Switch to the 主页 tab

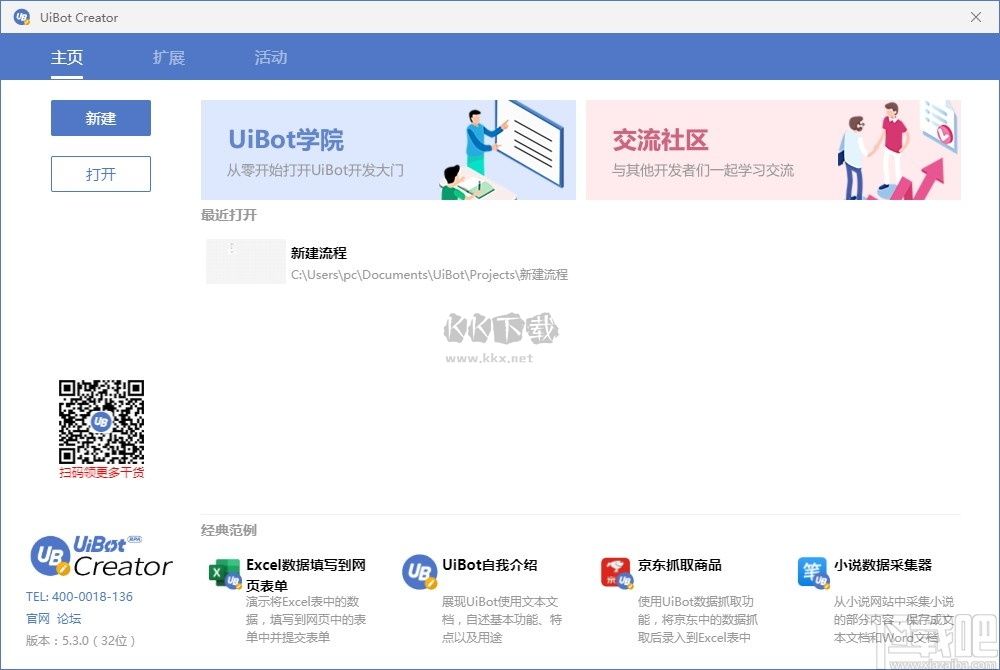point(67,57)
